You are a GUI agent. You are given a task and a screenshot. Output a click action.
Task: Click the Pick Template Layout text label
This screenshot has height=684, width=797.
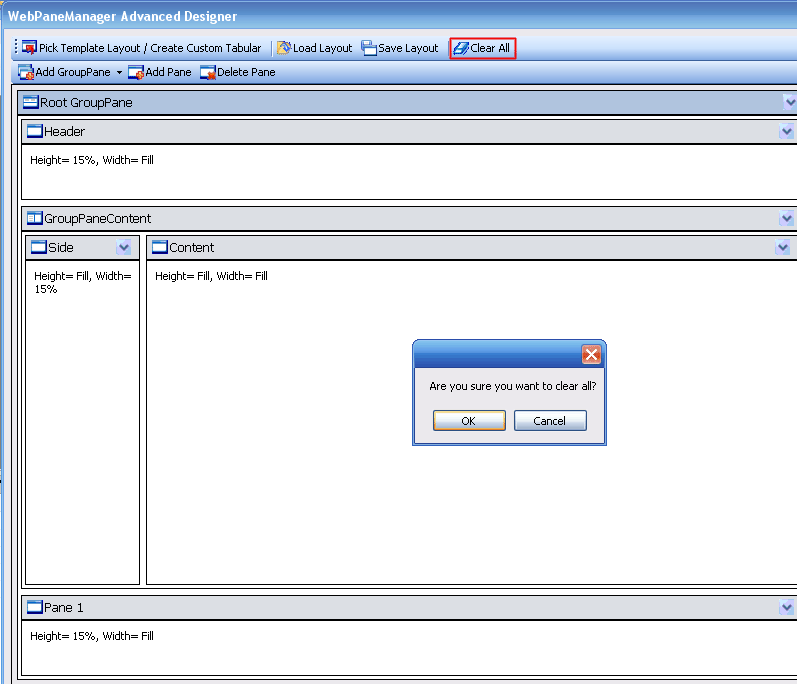pyautogui.click(x=150, y=48)
